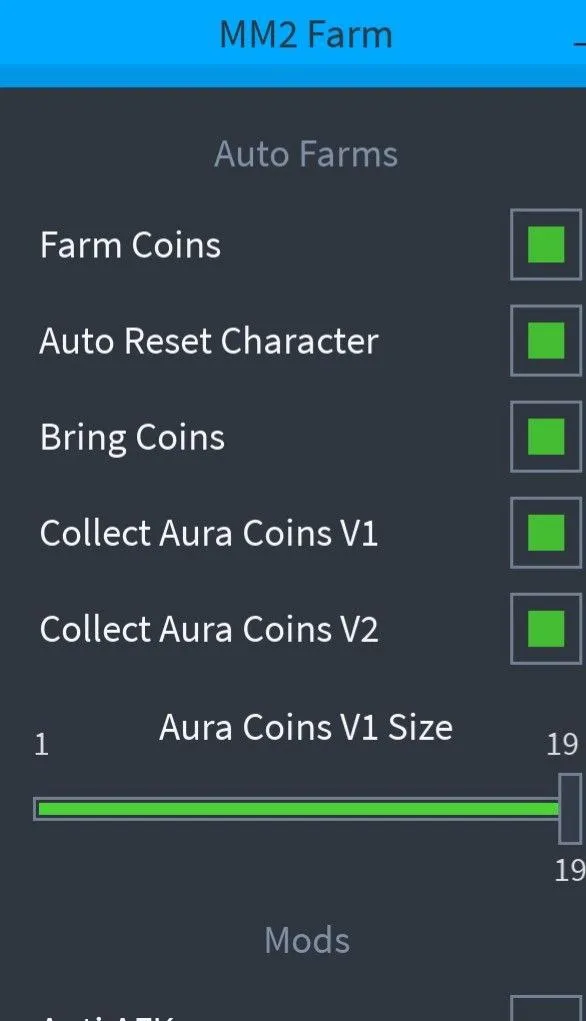Viewport: 586px width, 1021px height.
Task: Click the slider maximum label 19 above the handle
Action: point(562,744)
